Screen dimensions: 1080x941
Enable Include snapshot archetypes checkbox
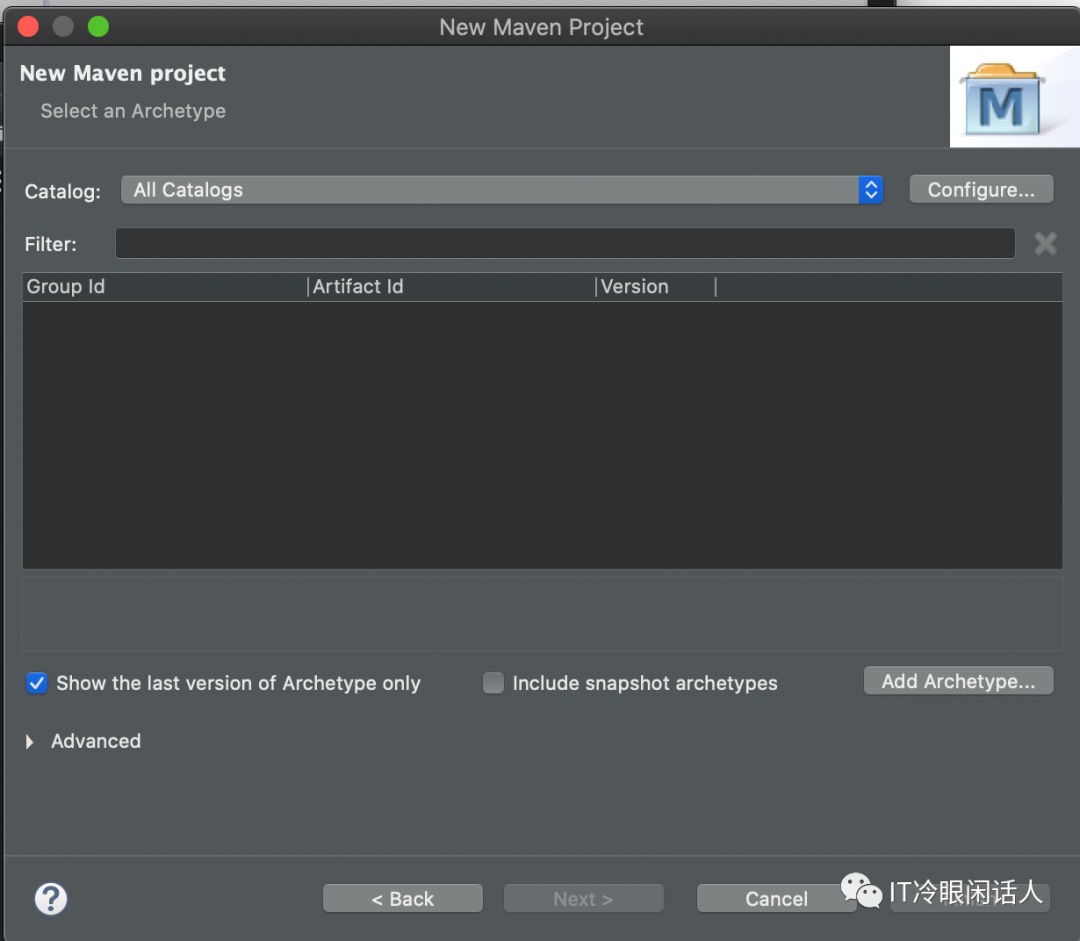click(x=493, y=683)
